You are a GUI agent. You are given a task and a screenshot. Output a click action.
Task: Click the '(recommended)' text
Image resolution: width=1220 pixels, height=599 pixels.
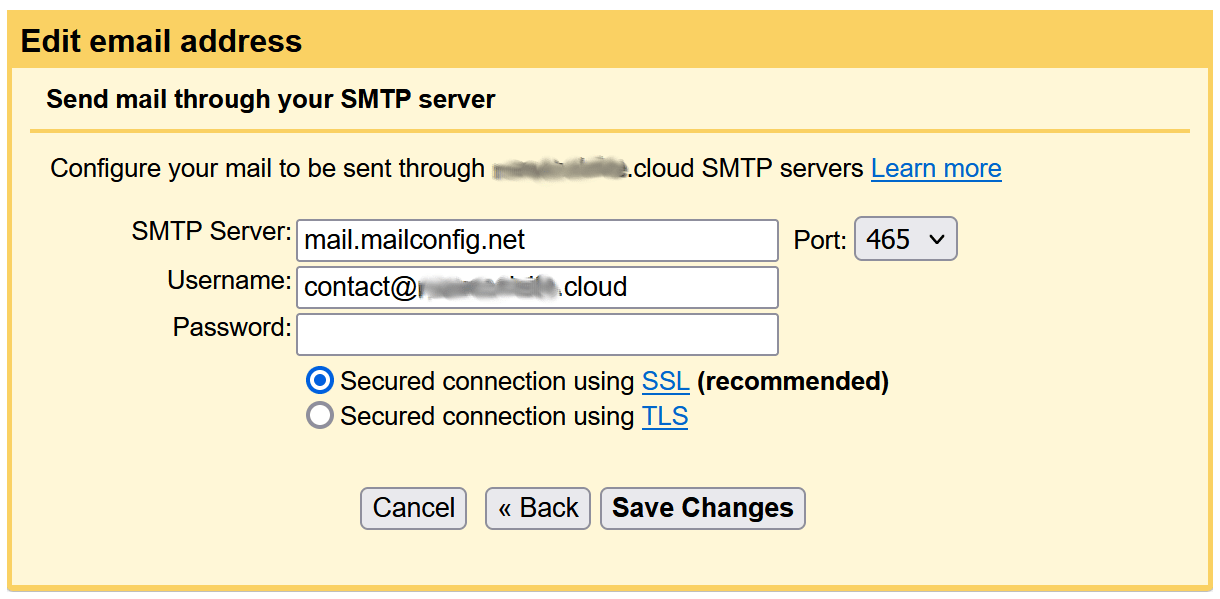[793, 381]
